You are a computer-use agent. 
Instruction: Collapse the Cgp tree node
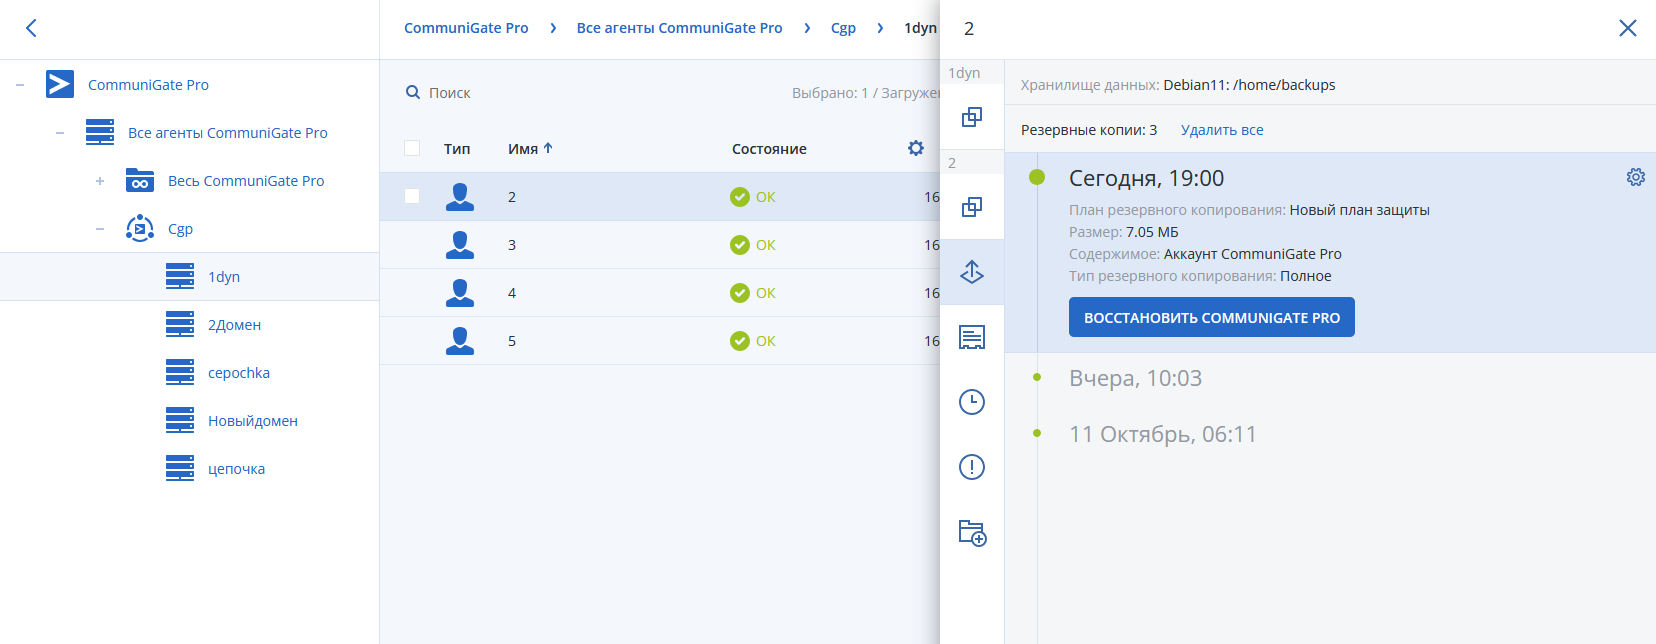pyautogui.click(x=100, y=229)
